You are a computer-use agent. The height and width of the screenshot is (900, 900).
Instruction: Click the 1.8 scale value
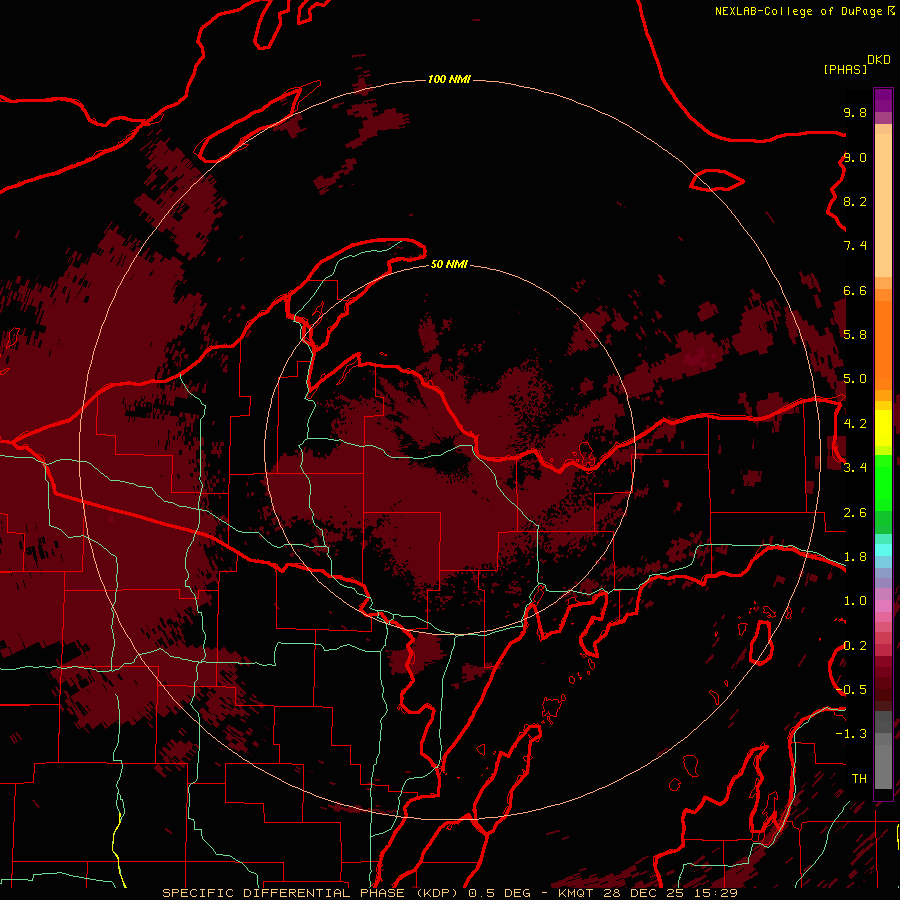click(855, 556)
